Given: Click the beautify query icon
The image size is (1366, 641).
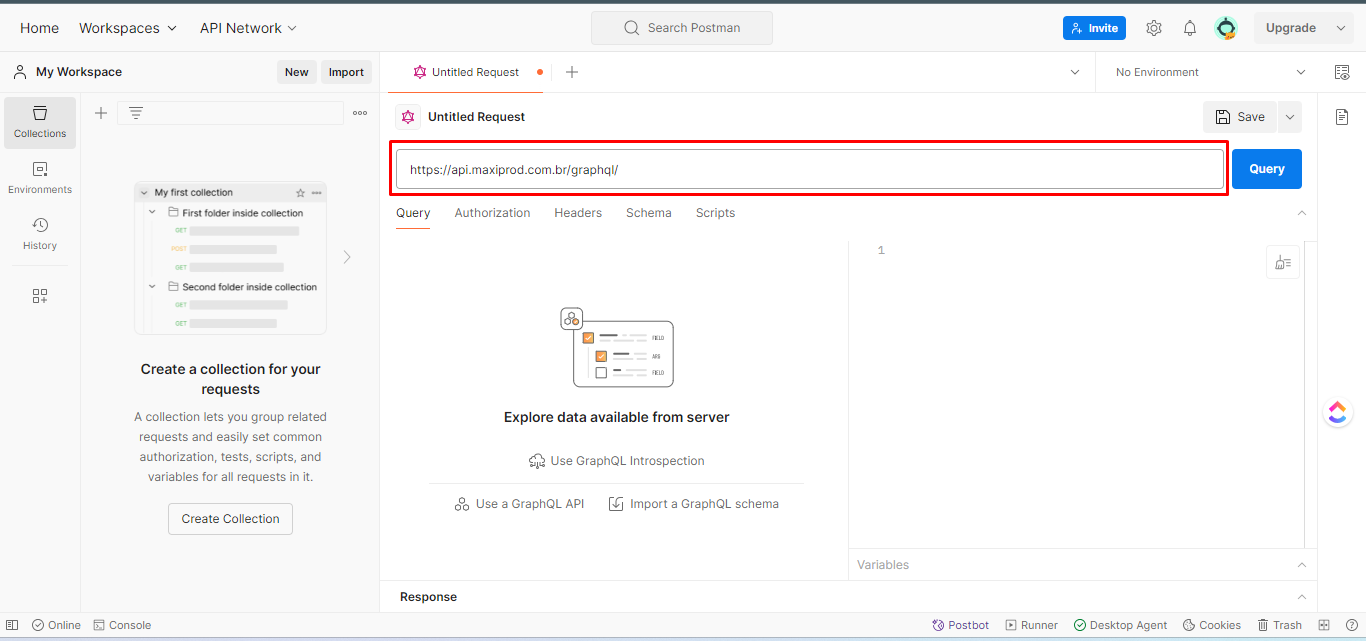Looking at the screenshot, I should coord(1283,262).
